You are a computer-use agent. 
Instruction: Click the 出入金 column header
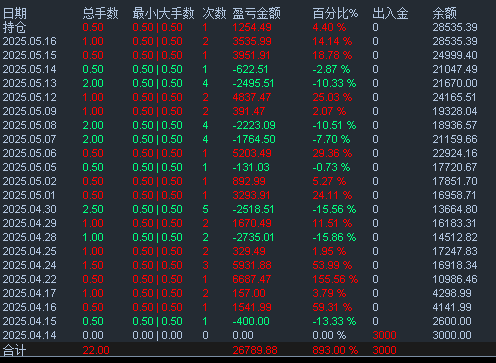[x=390, y=13]
